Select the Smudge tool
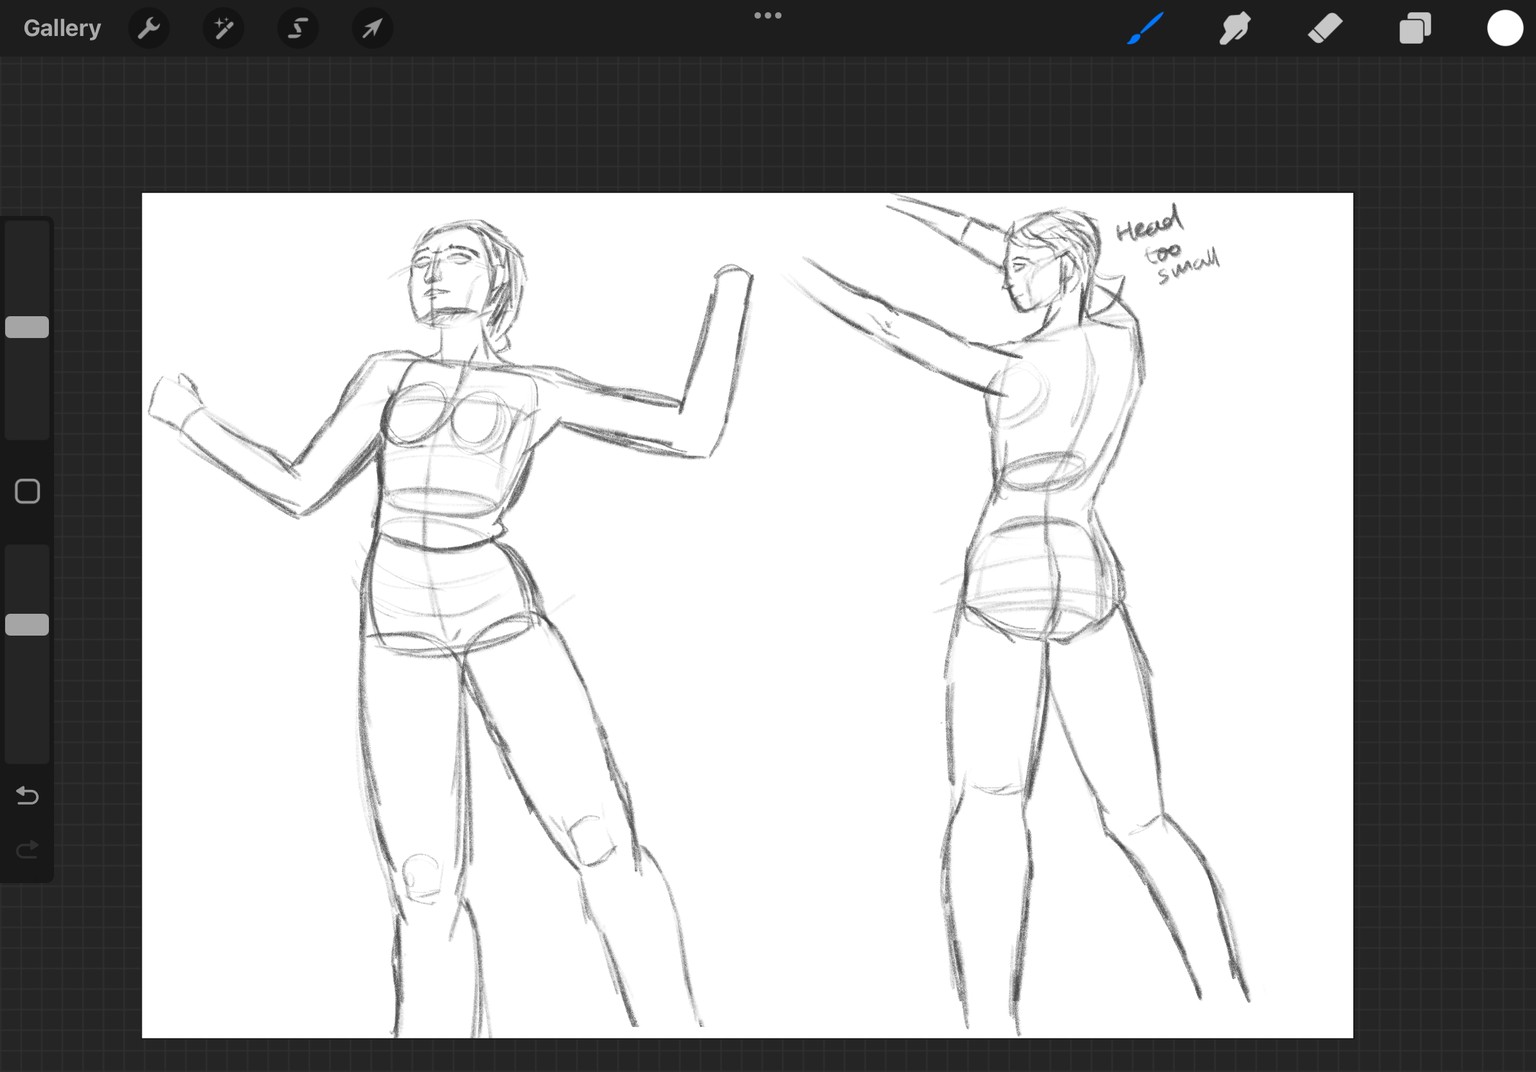Screen dimensions: 1536x1072 (x=1235, y=28)
